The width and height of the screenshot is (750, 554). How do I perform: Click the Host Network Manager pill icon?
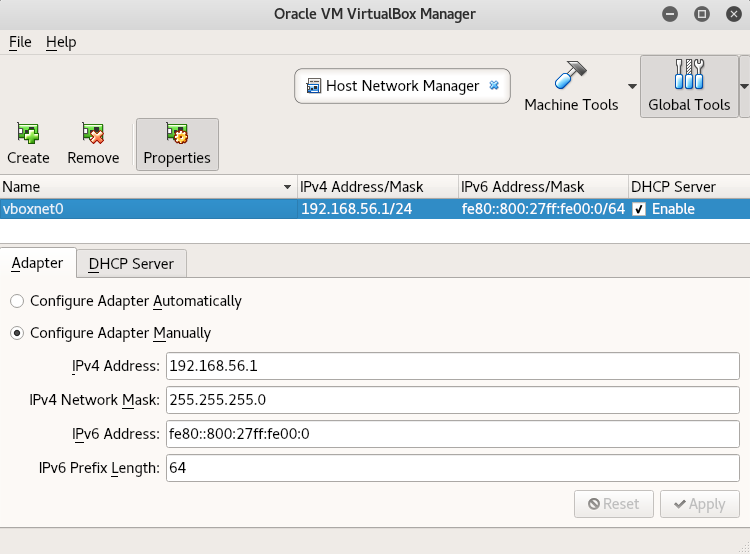[313, 86]
